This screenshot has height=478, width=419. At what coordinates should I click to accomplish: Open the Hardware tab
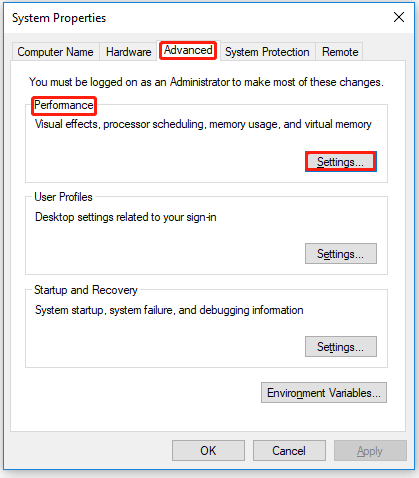coord(128,52)
